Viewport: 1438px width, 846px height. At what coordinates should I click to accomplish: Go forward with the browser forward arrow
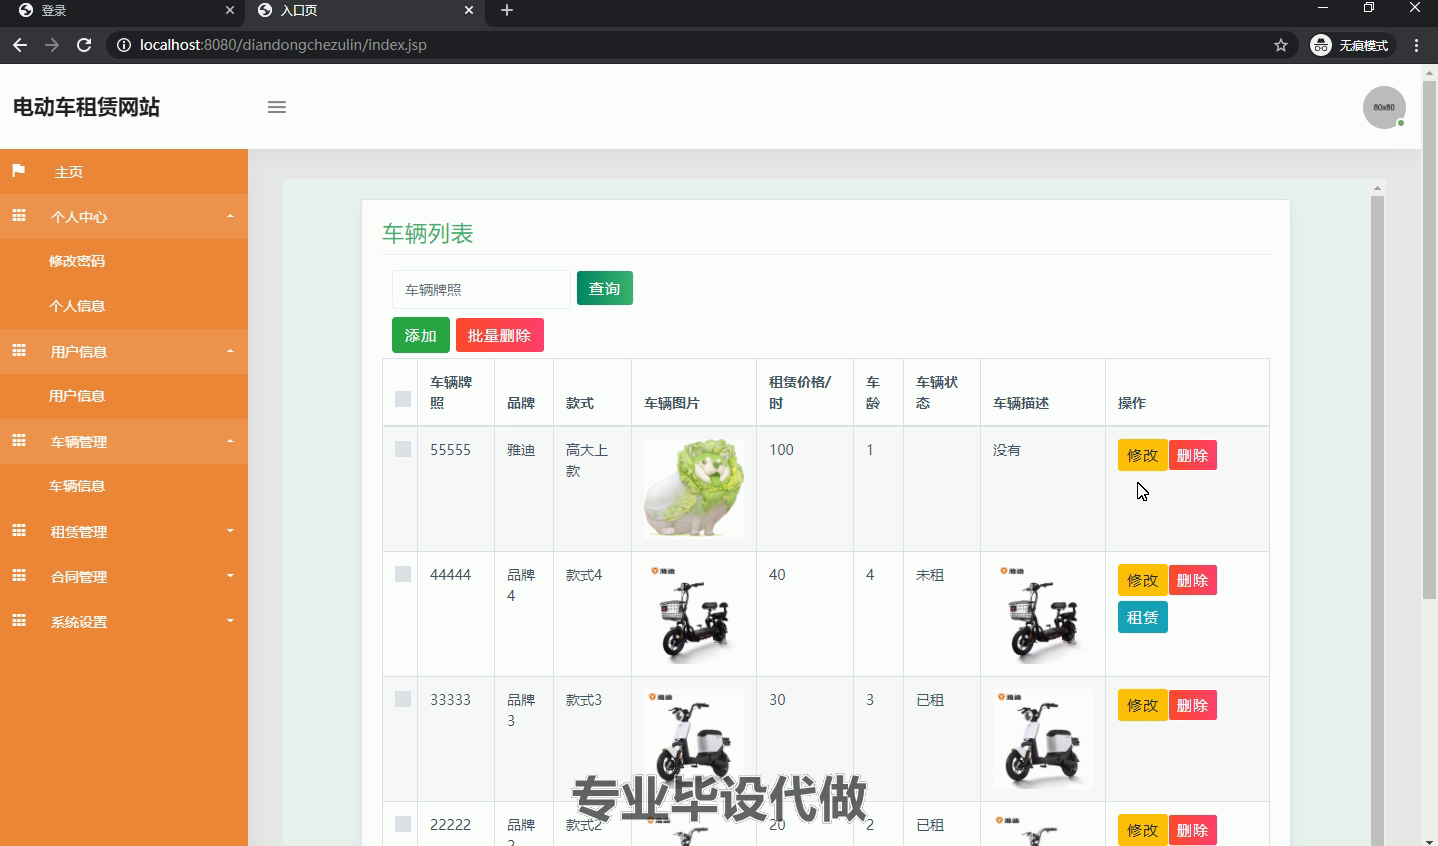point(52,45)
